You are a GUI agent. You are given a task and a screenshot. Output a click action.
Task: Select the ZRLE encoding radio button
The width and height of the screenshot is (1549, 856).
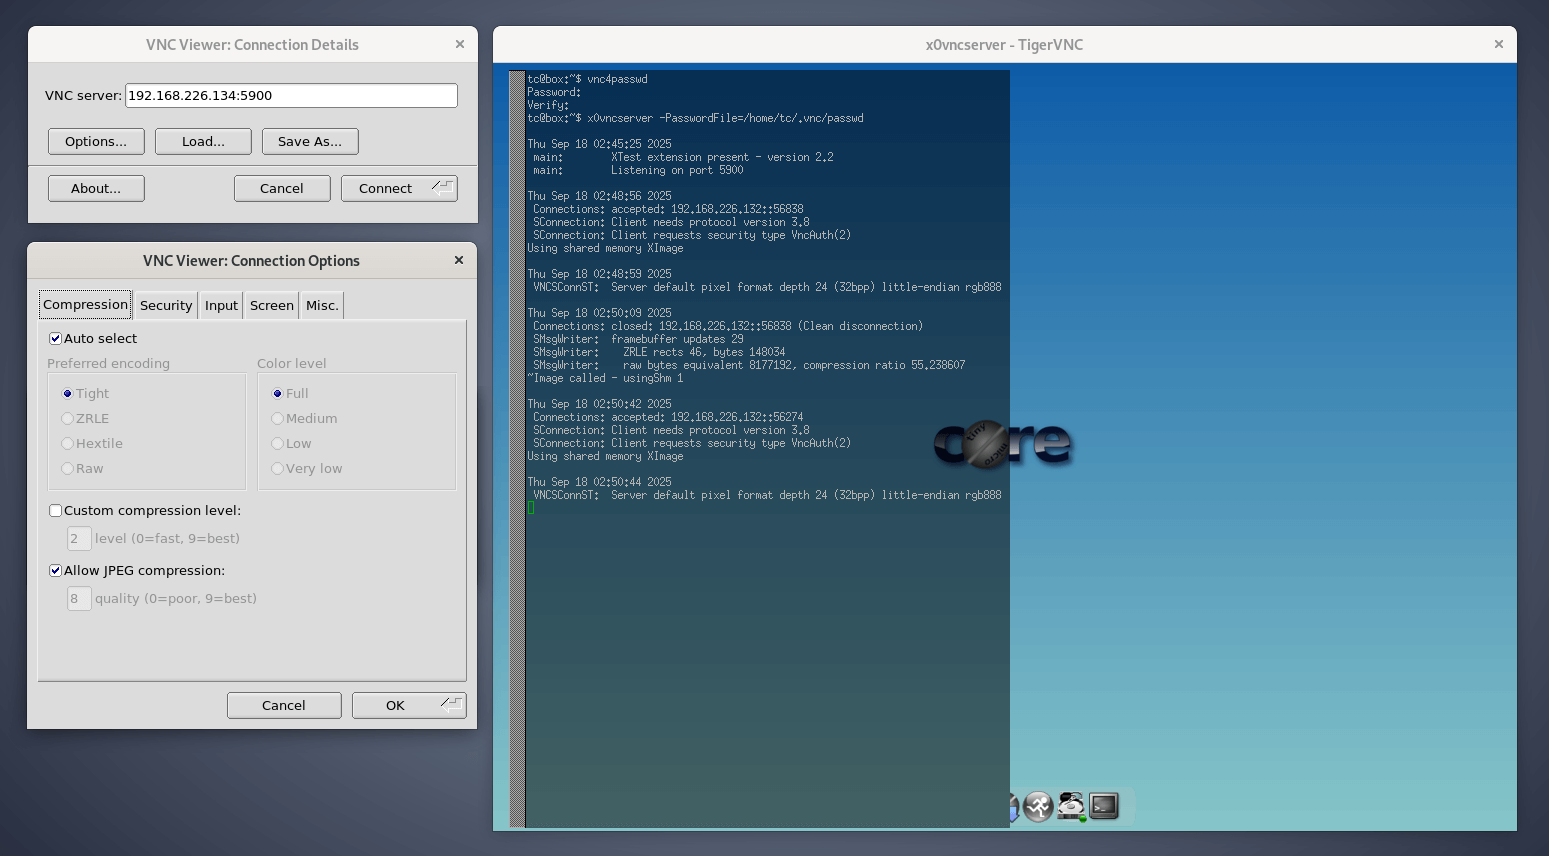(x=68, y=419)
